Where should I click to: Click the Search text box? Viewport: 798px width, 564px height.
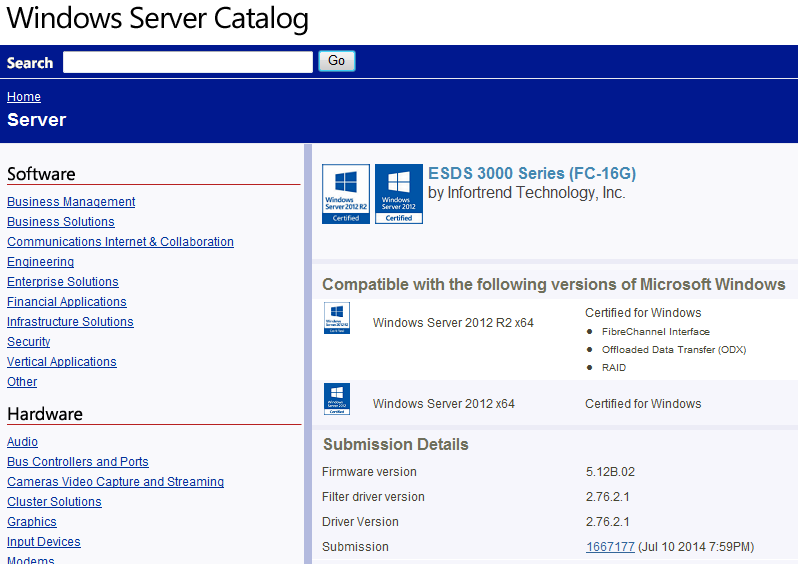(x=188, y=62)
